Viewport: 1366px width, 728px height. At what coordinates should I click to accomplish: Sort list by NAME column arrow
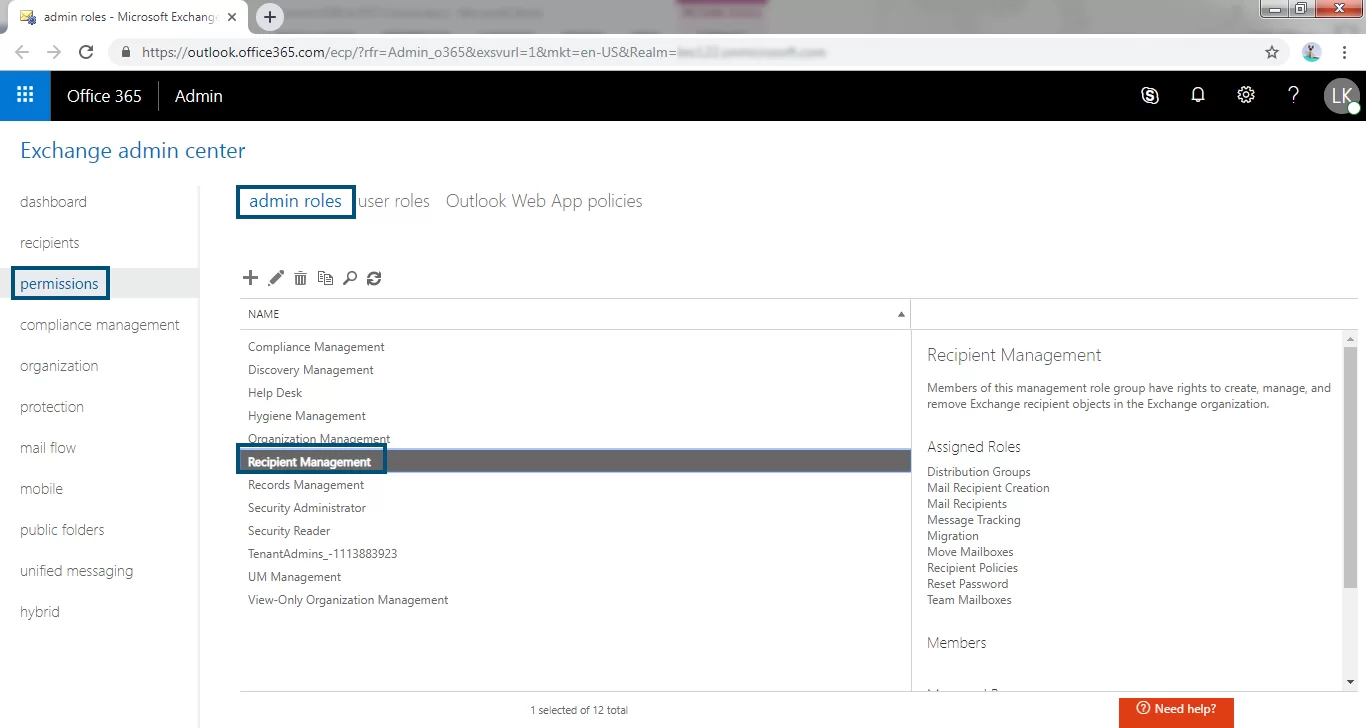(901, 314)
